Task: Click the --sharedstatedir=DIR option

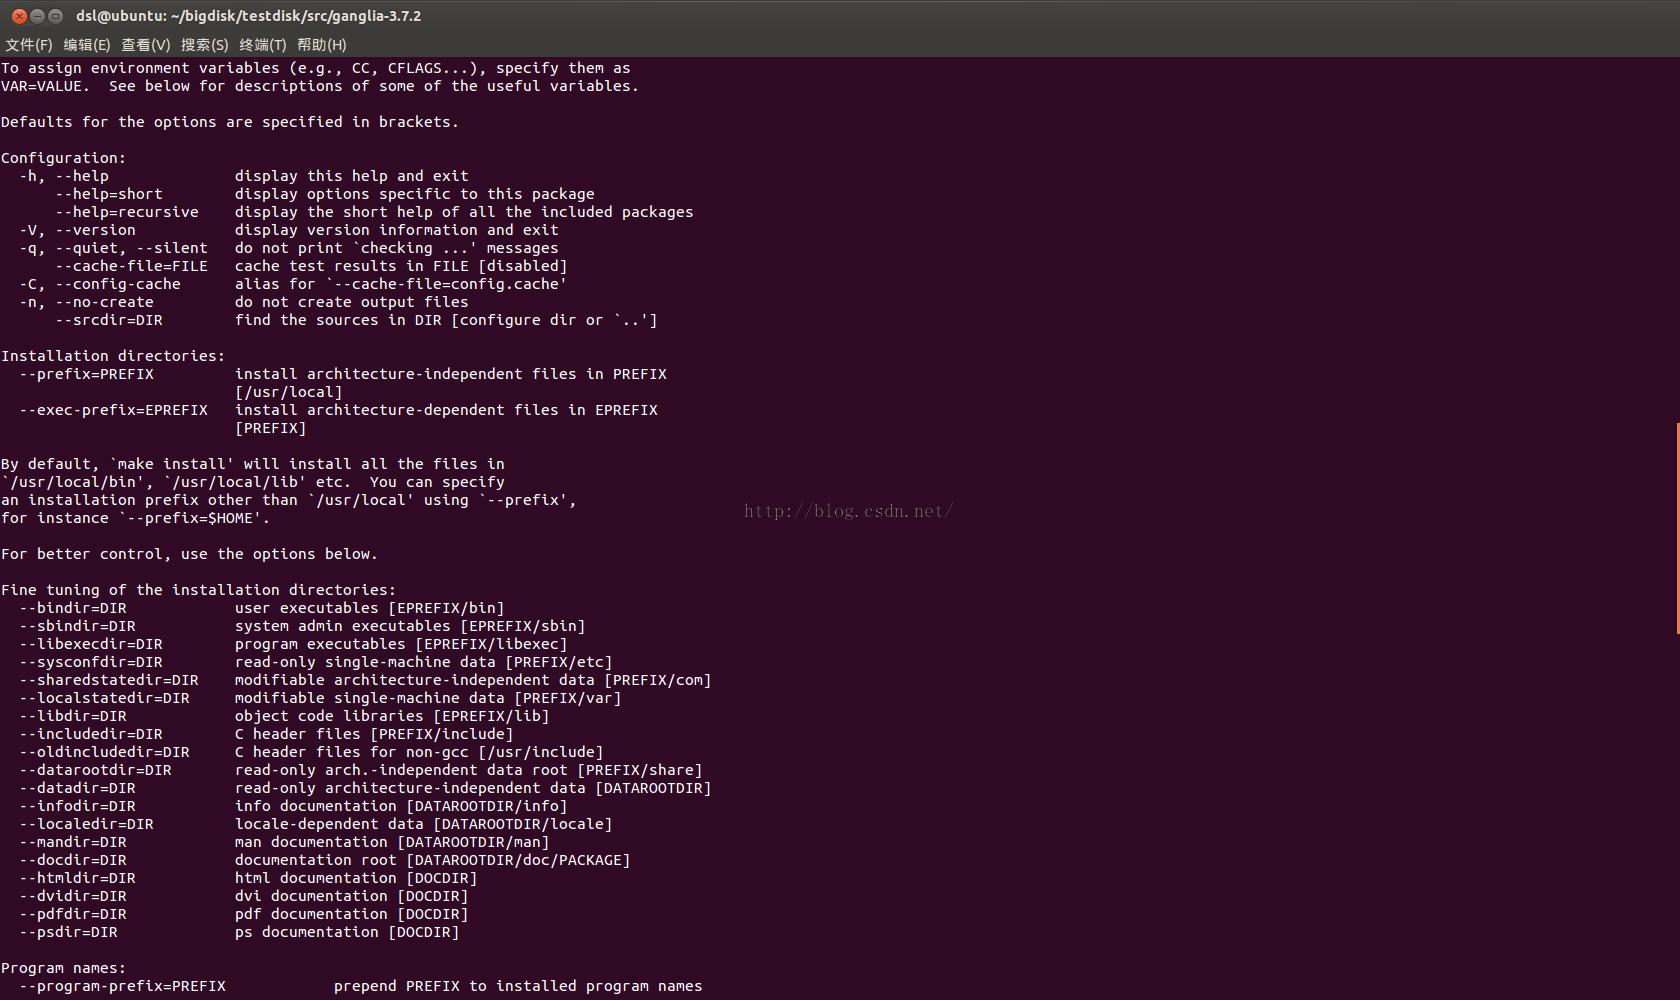Action: (x=109, y=680)
